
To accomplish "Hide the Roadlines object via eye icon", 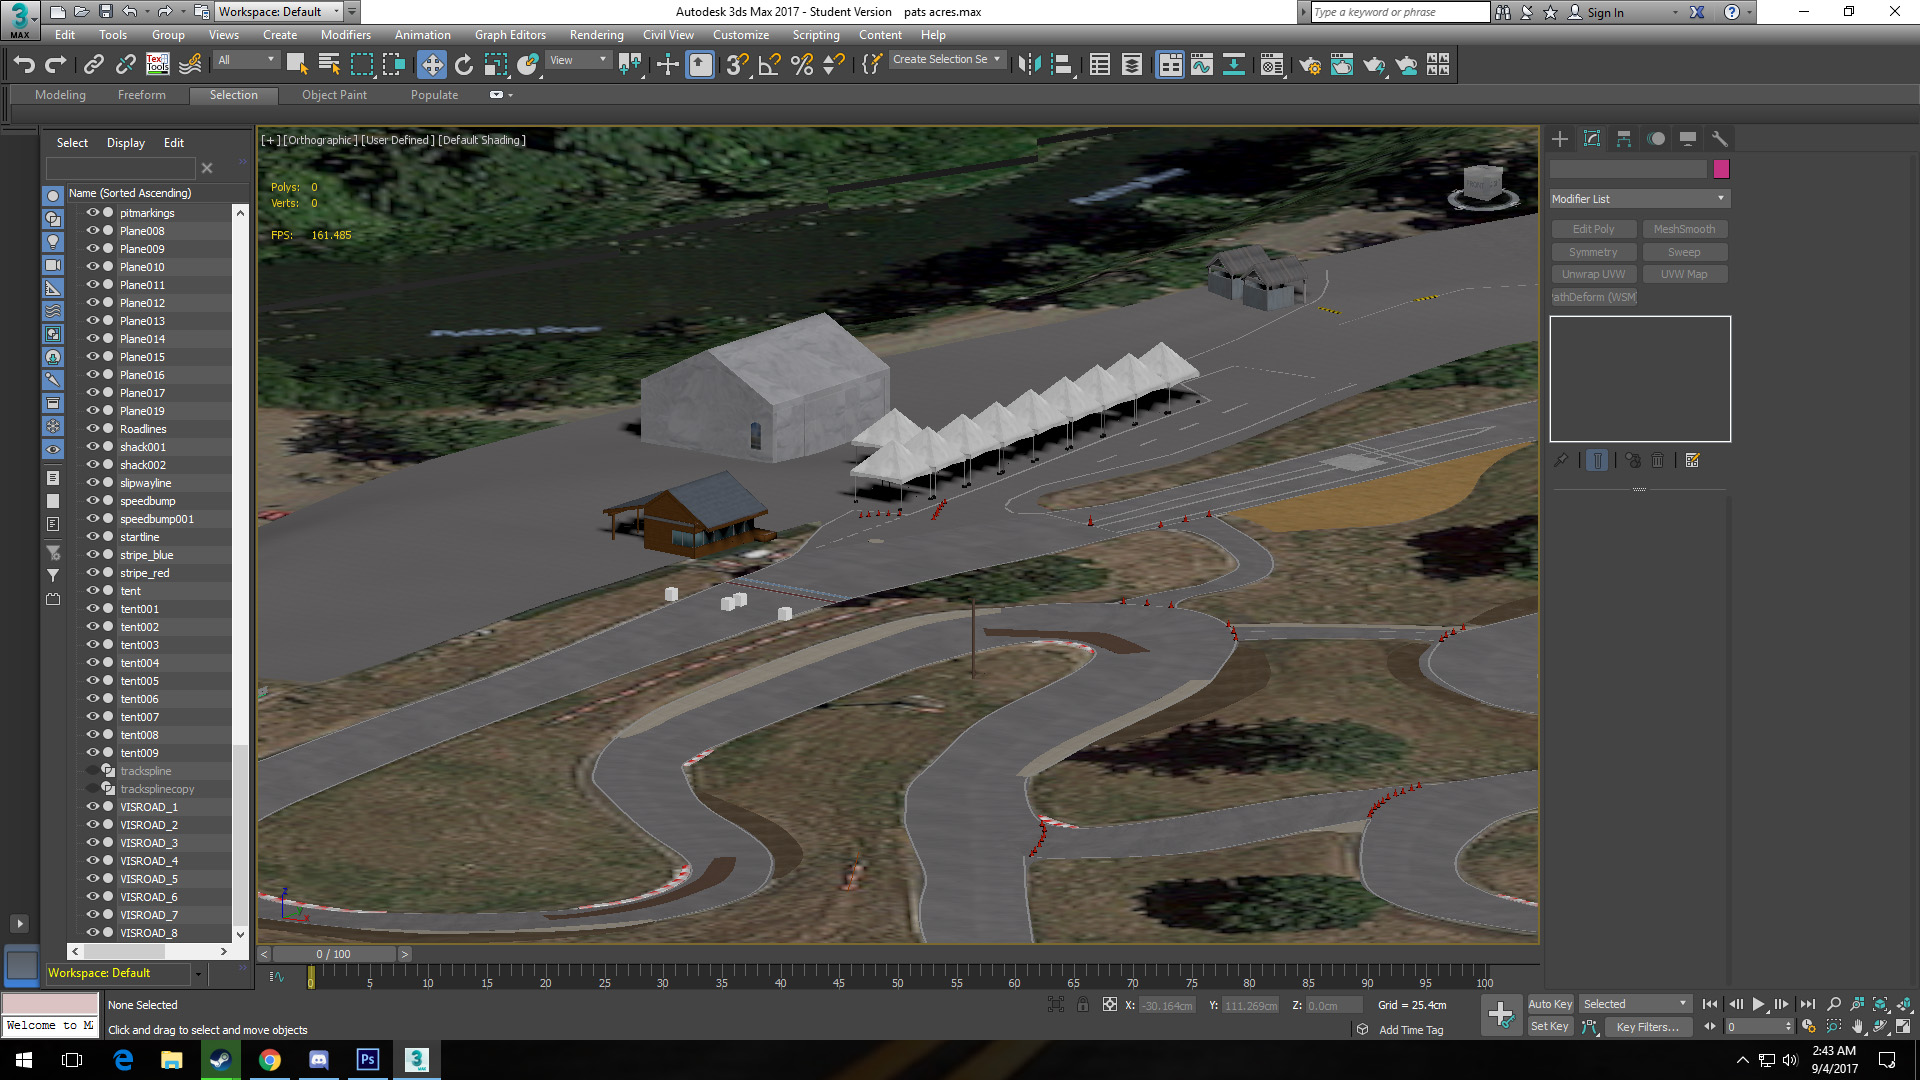I will (92, 429).
